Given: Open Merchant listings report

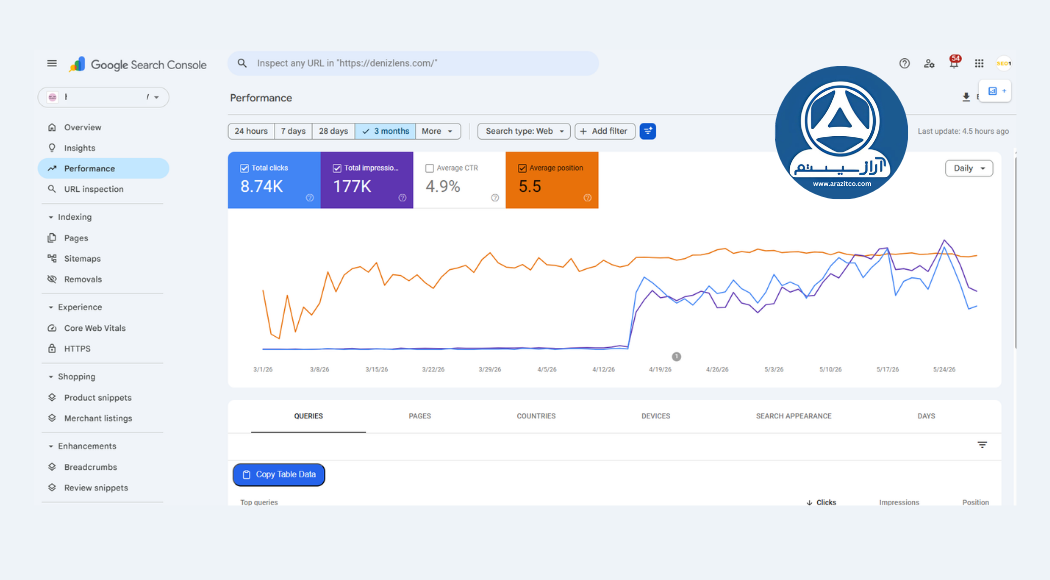Looking at the screenshot, I should (x=103, y=419).
